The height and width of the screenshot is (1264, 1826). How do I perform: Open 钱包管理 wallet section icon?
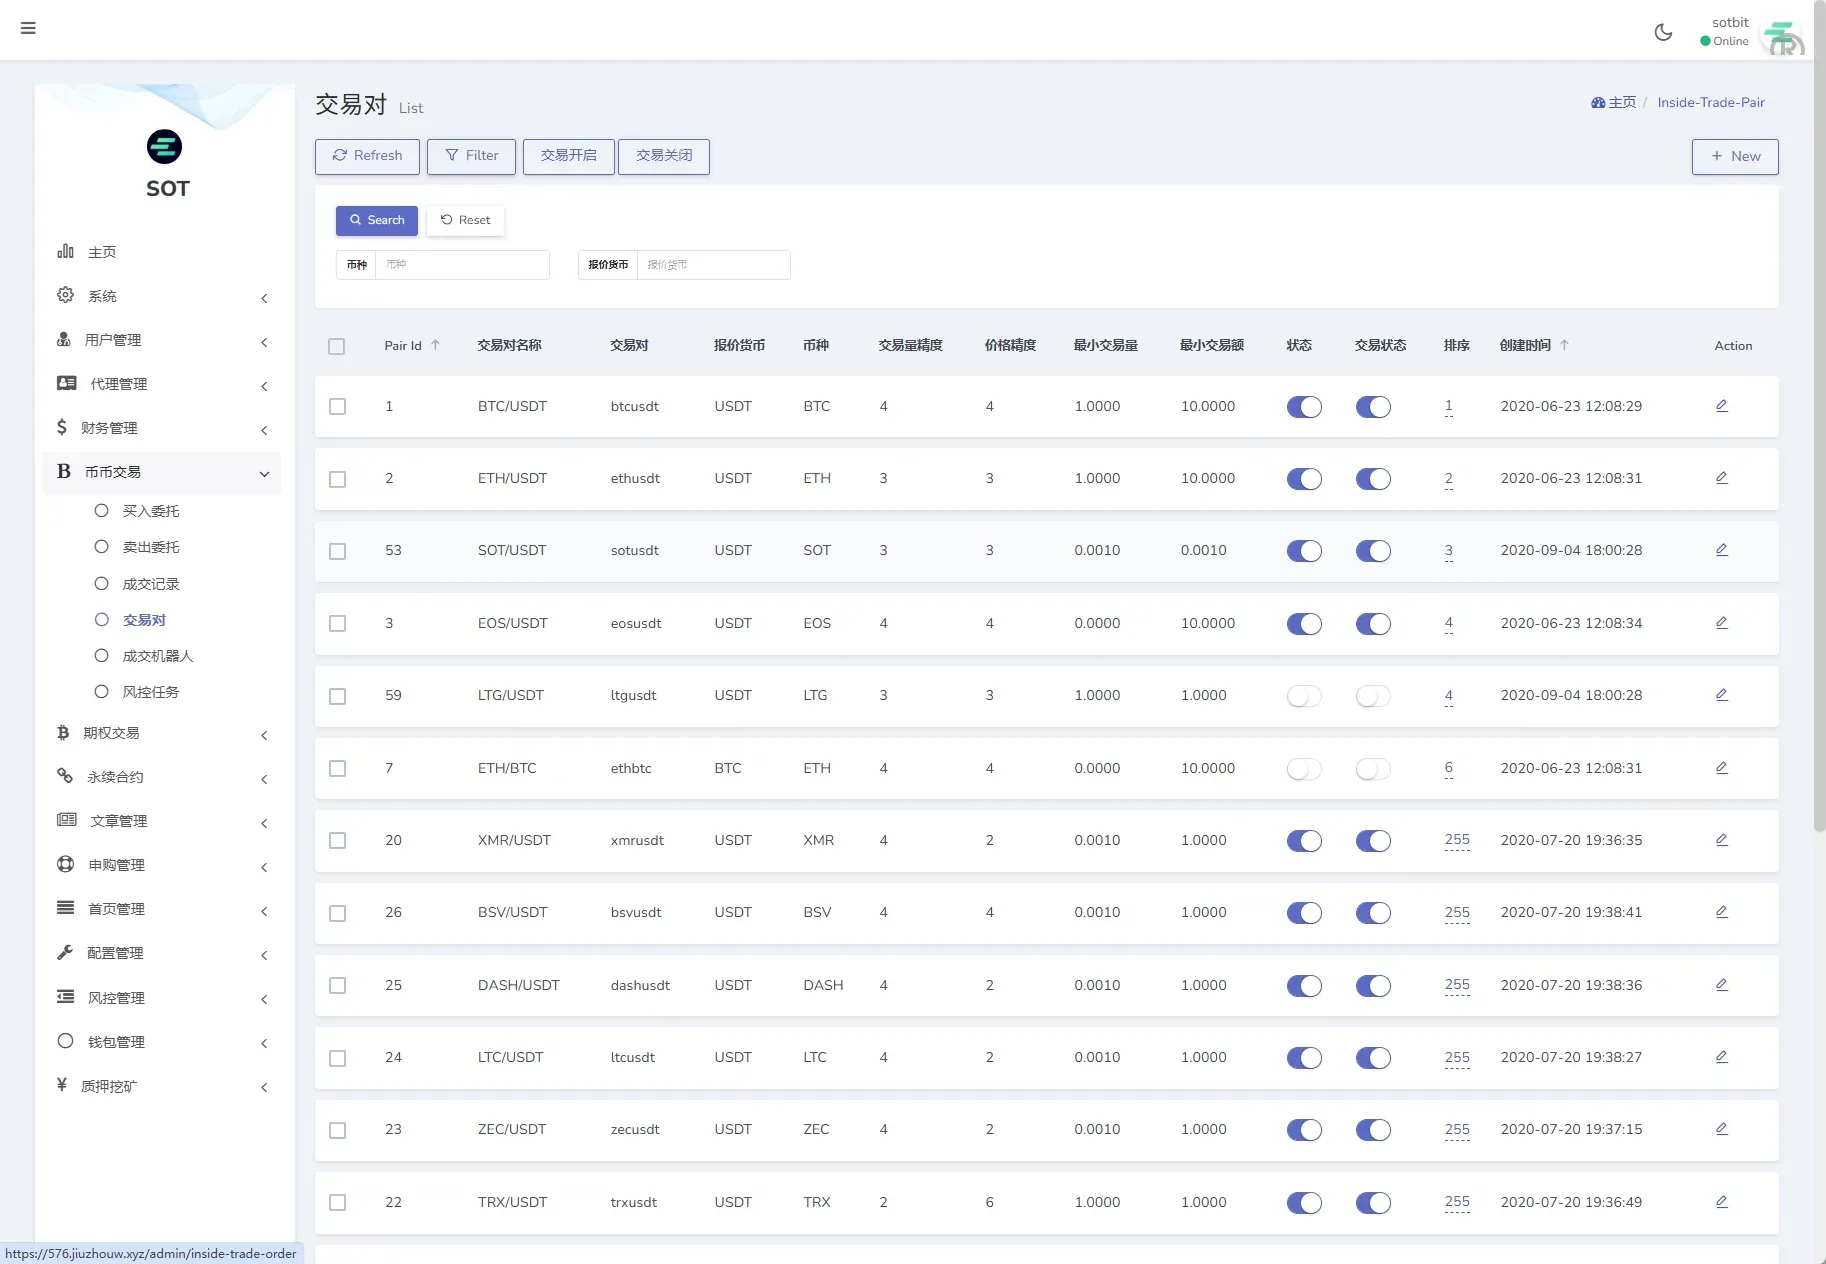[x=65, y=1041]
